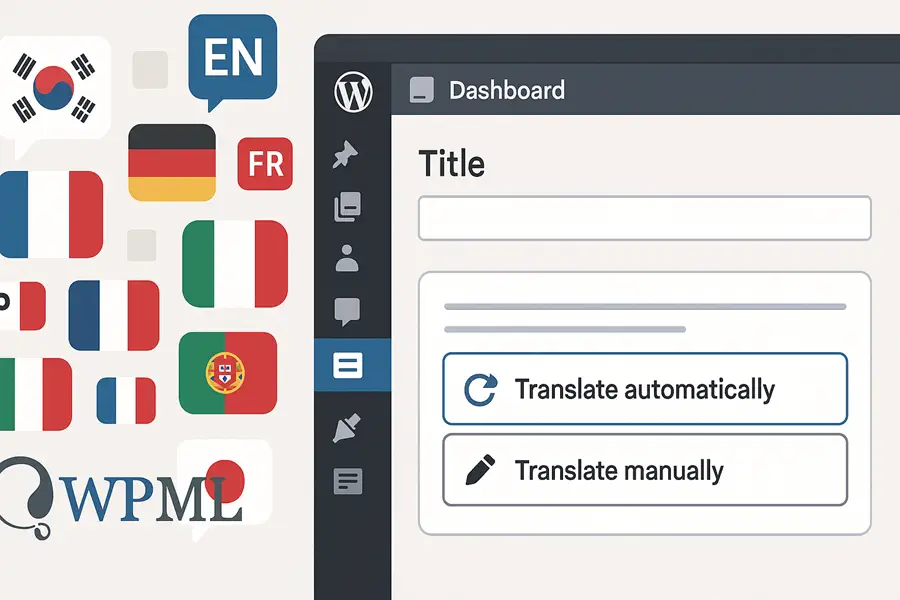Click the text-lines icon at sidebar bottom
This screenshot has width=900, height=600.
coord(348,481)
